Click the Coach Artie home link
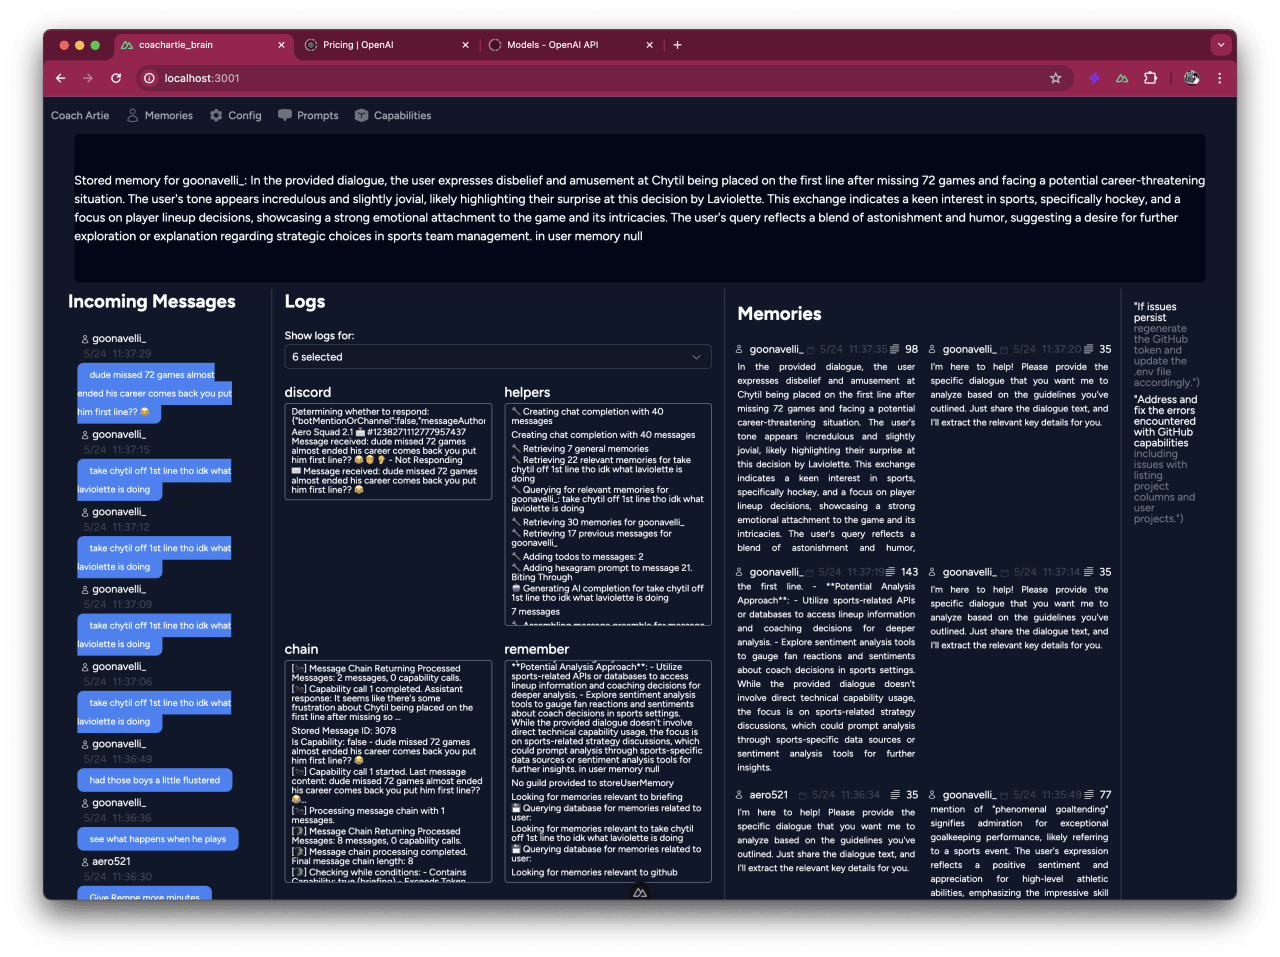Viewport: 1280px width, 957px height. click(79, 115)
